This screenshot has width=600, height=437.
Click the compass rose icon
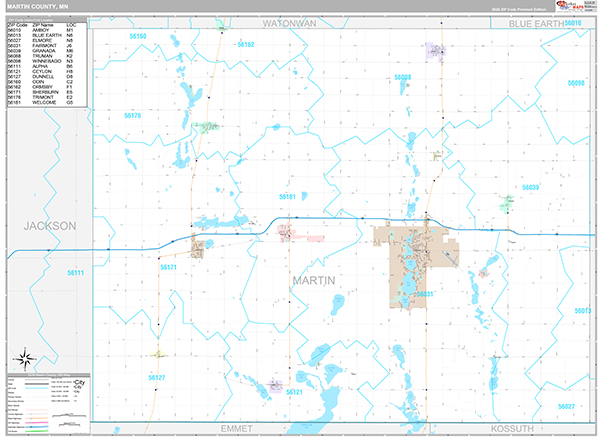(x=23, y=357)
